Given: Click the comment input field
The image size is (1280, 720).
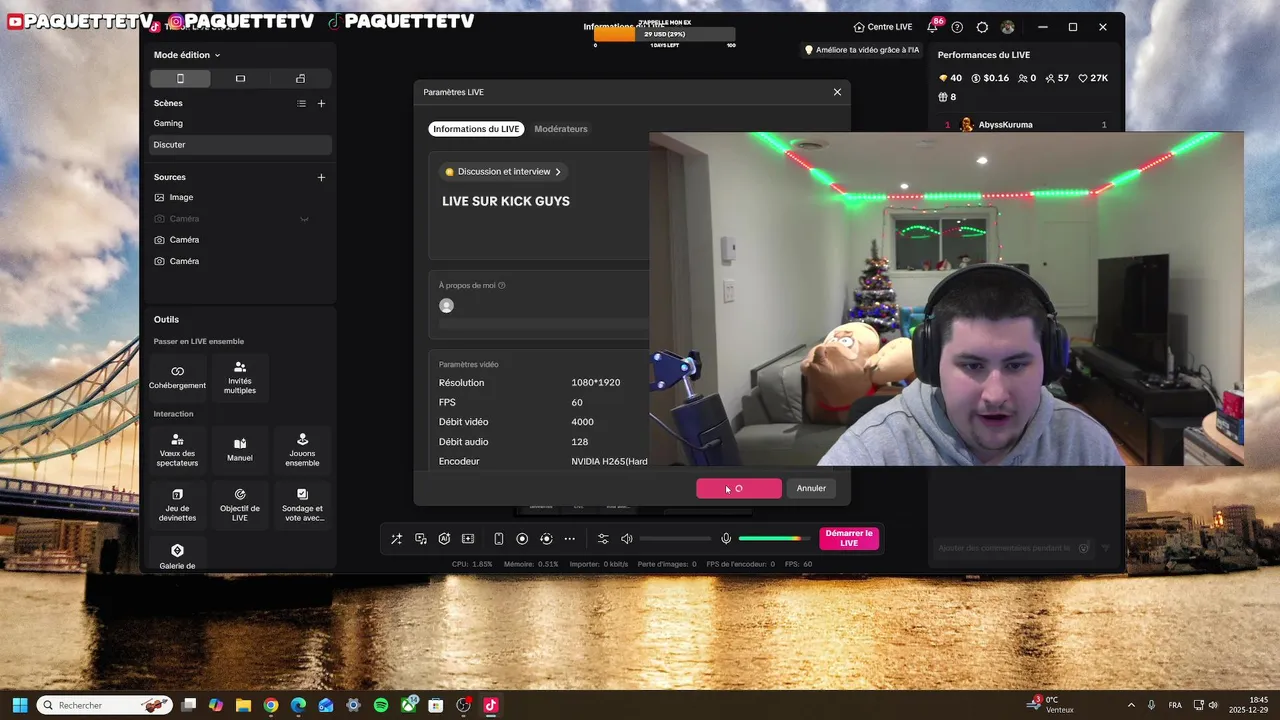Looking at the screenshot, I should tap(1005, 548).
